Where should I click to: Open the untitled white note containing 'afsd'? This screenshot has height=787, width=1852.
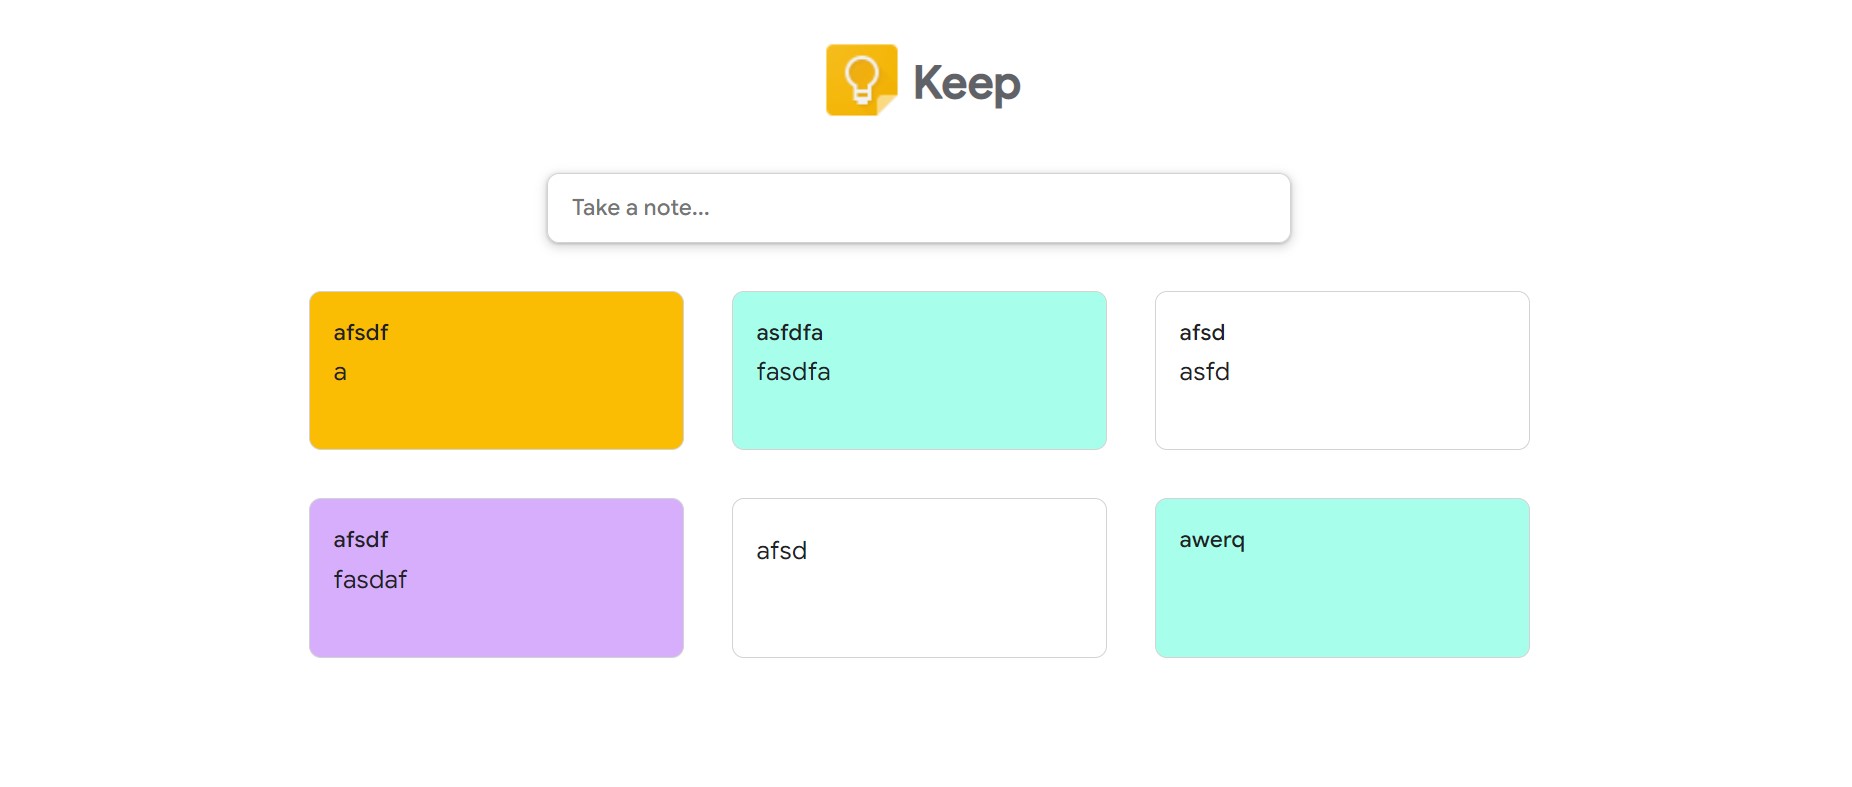(919, 578)
